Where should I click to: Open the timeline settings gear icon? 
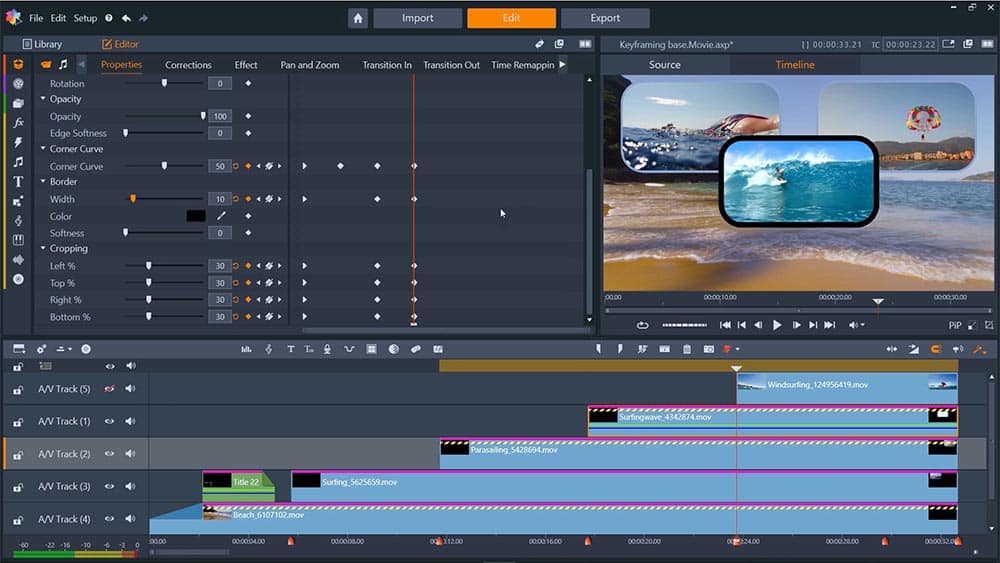(x=41, y=349)
